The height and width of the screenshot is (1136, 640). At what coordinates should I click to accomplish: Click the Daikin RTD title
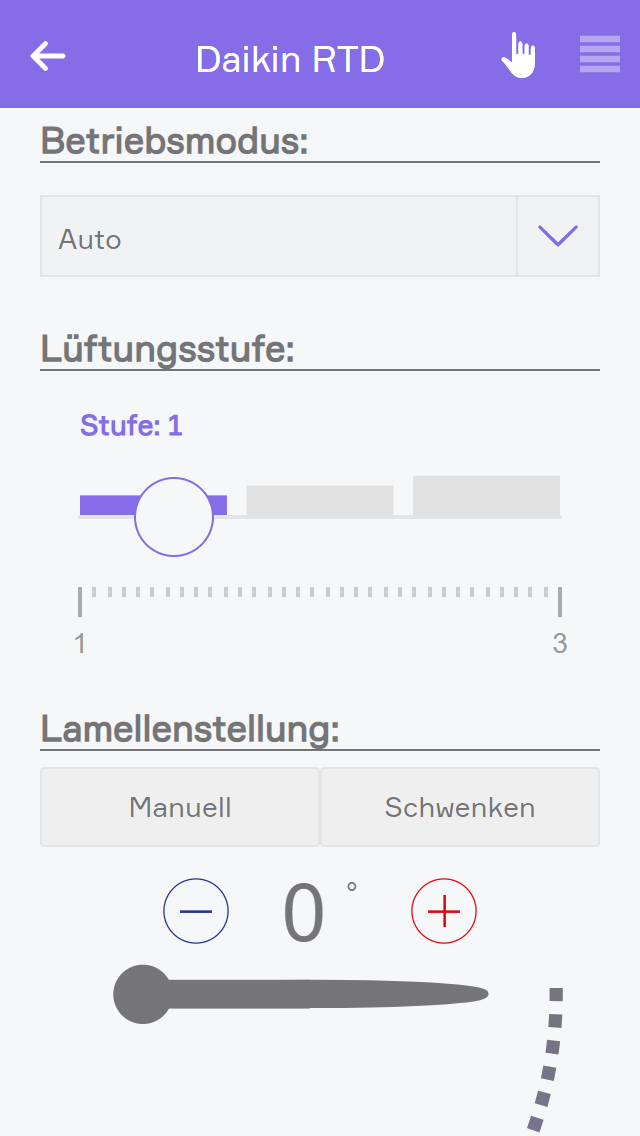click(x=290, y=59)
